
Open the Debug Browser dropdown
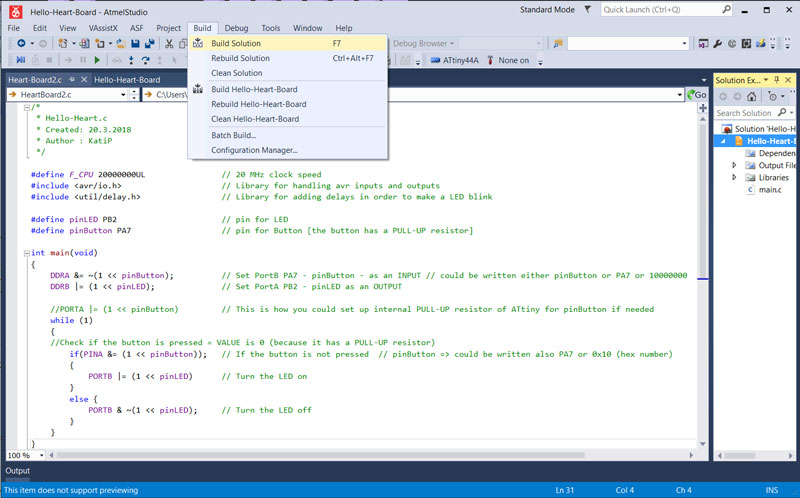point(423,43)
